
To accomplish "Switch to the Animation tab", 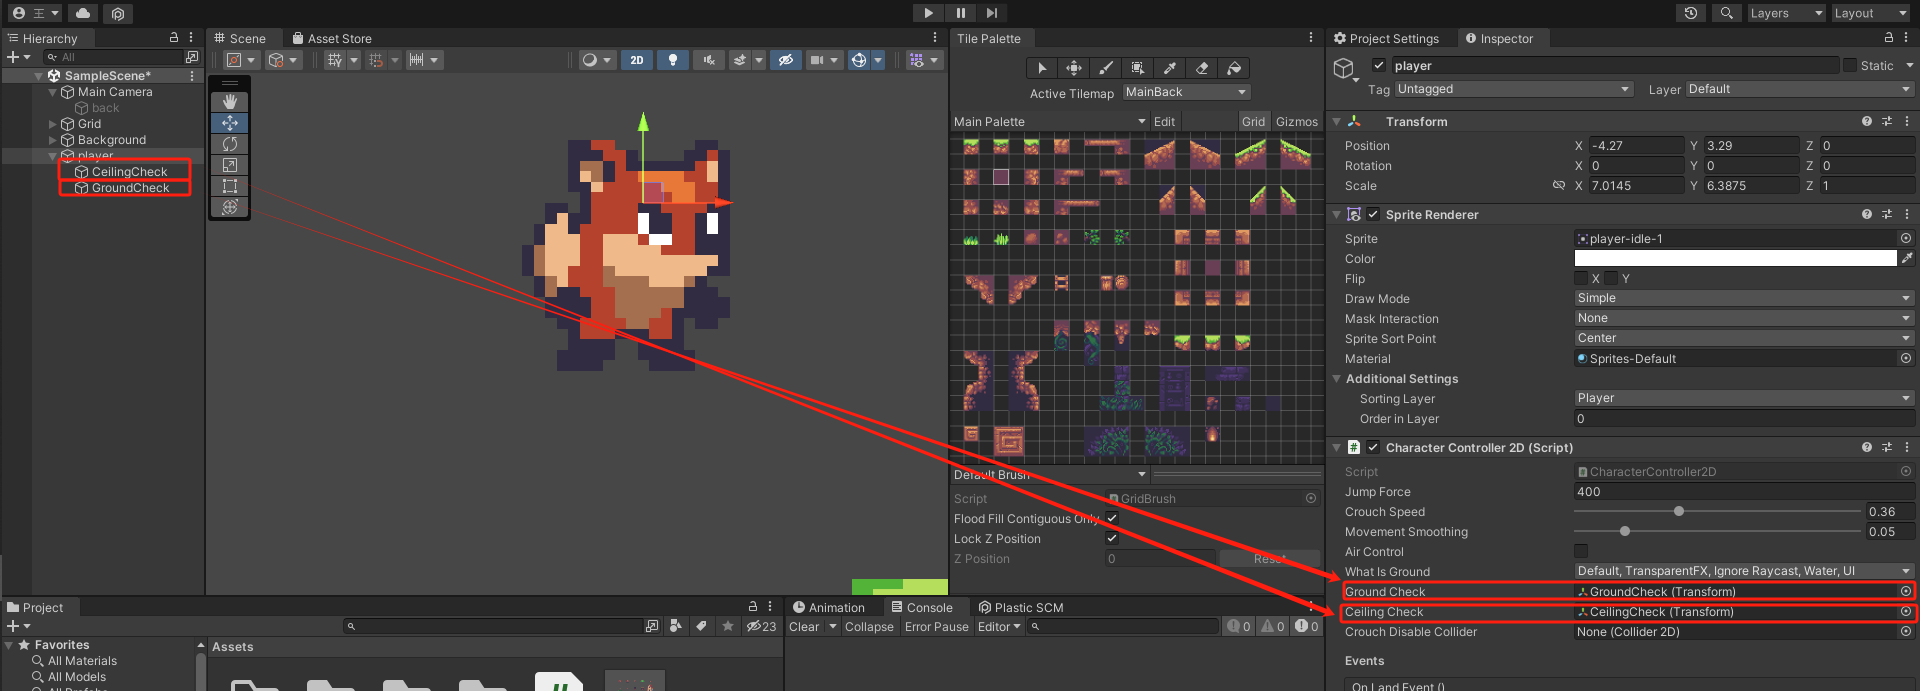I will (x=829, y=607).
